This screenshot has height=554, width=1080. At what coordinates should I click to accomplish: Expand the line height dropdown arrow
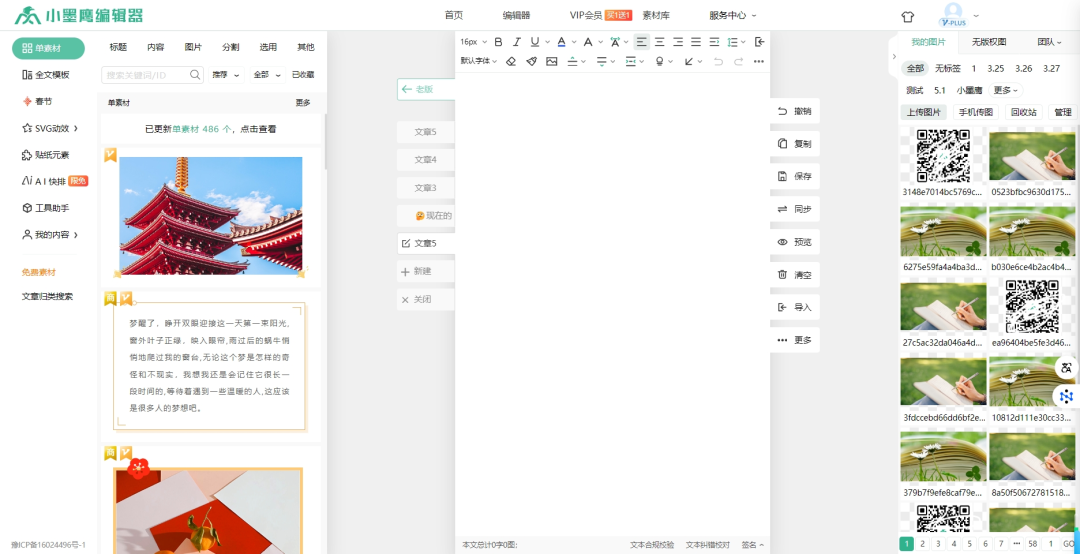point(745,42)
